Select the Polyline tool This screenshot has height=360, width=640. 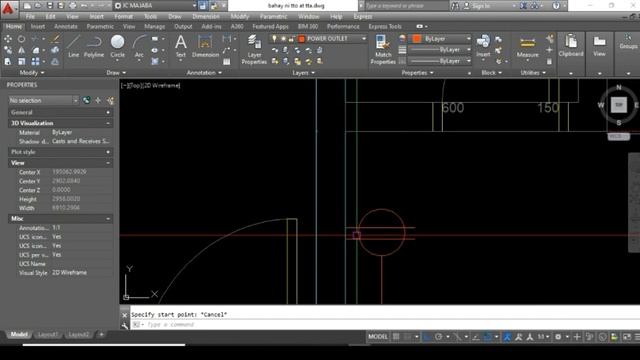[x=94, y=46]
